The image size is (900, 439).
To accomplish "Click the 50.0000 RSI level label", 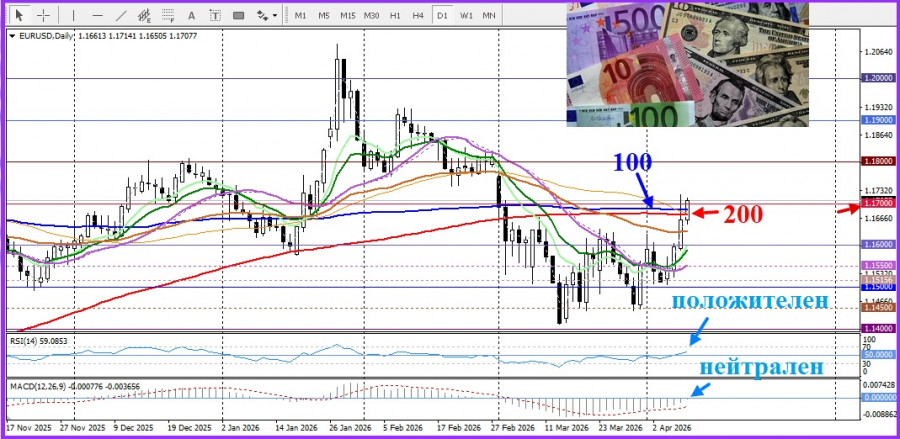I will (x=877, y=355).
